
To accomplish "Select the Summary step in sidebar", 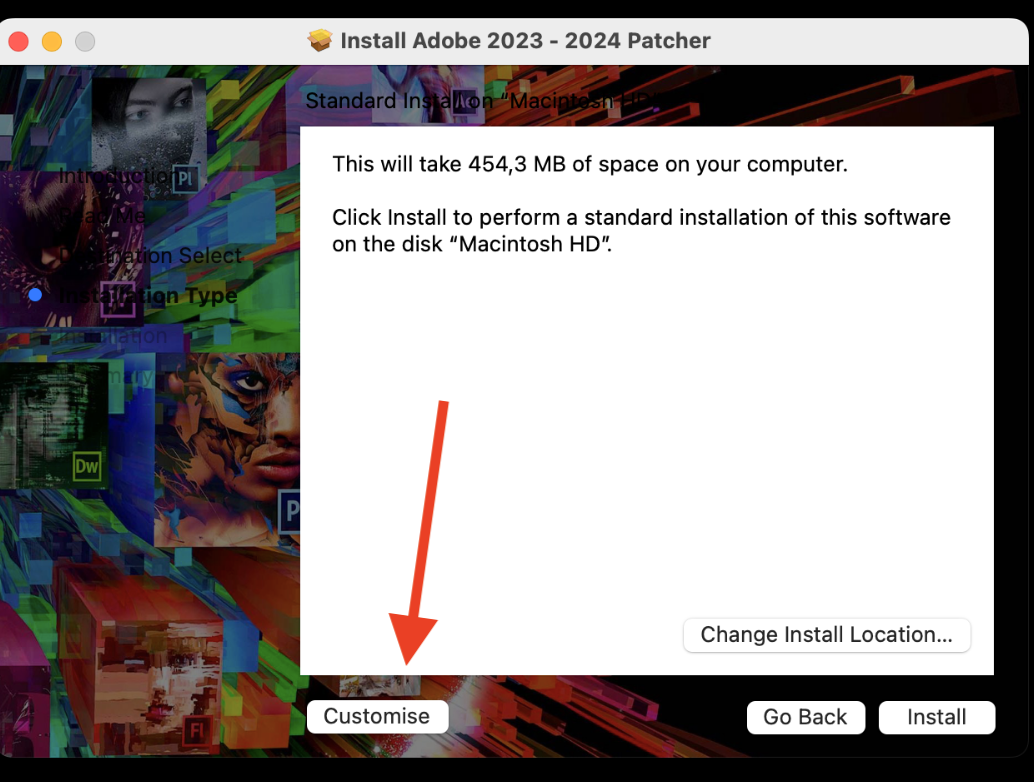I will (106, 376).
